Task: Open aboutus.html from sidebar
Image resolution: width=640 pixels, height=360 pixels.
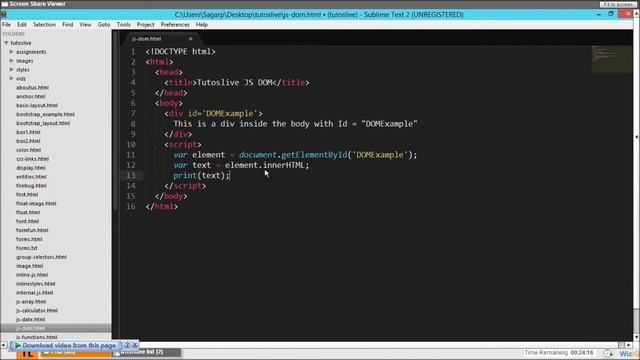Action: (32, 87)
